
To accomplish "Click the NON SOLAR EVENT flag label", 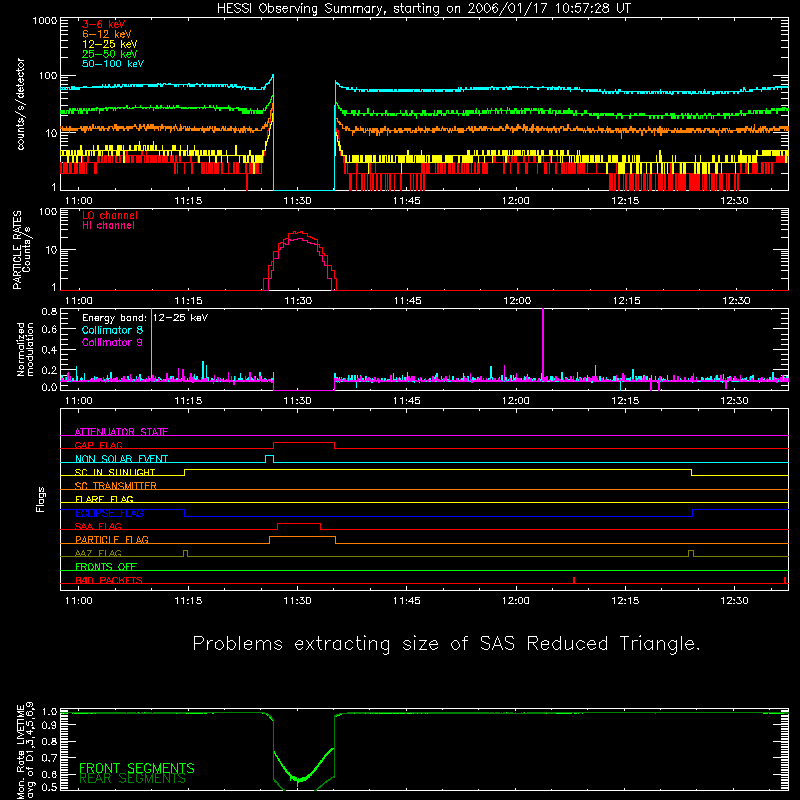I will click(x=121, y=459).
